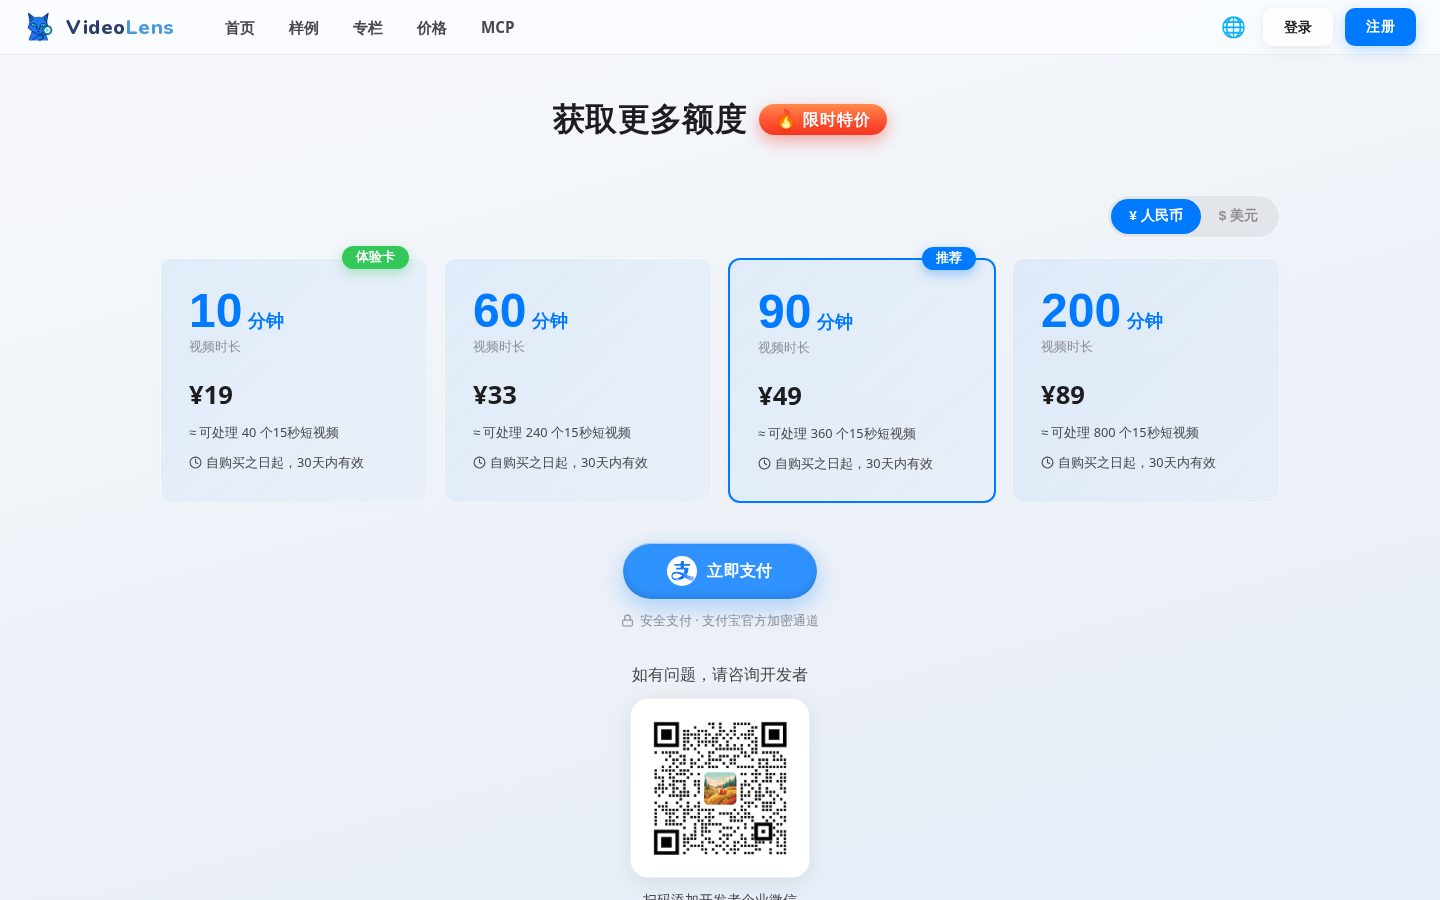The height and width of the screenshot is (900, 1440).
Task: Click 安全支付 · 支付宝官方加密通道 text
Action: coord(729,621)
